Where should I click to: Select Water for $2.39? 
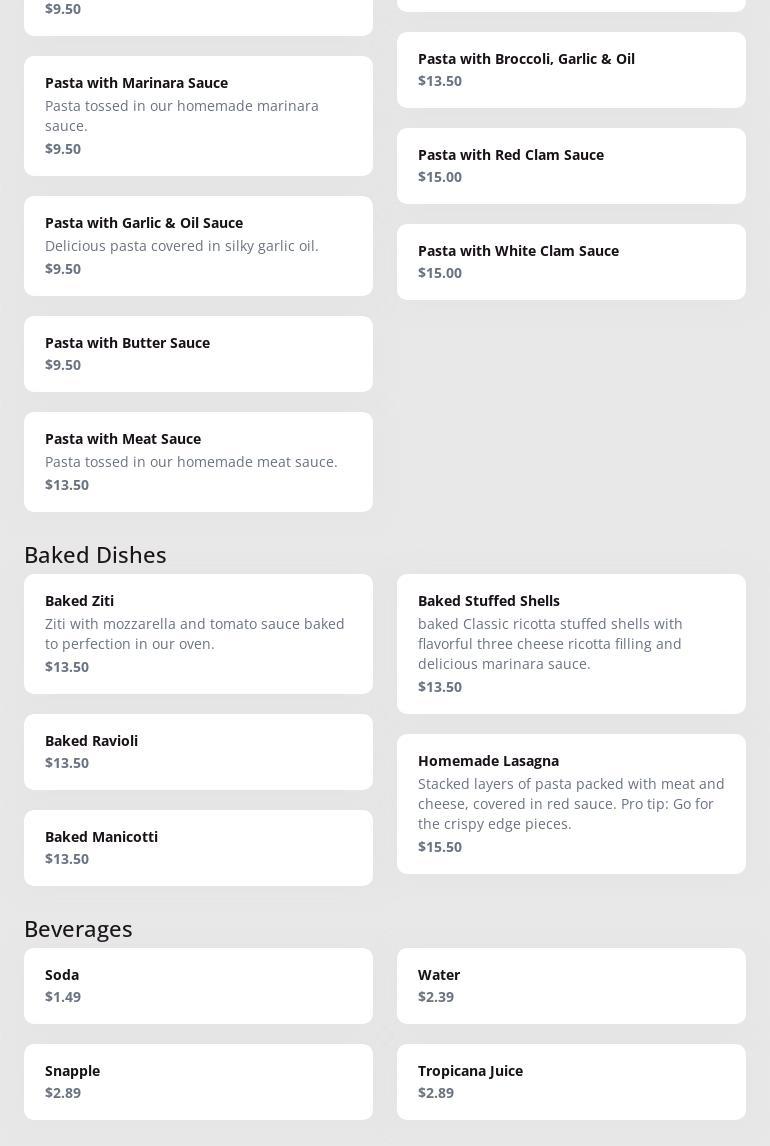[571, 986]
